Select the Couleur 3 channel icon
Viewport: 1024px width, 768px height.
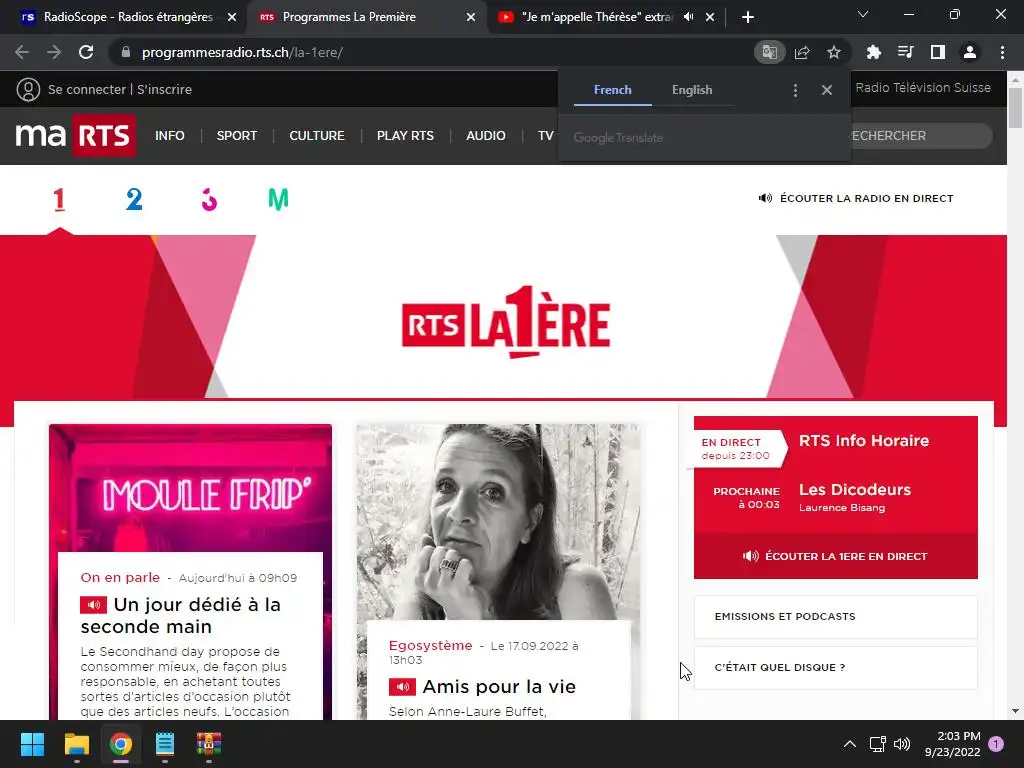pos(209,199)
